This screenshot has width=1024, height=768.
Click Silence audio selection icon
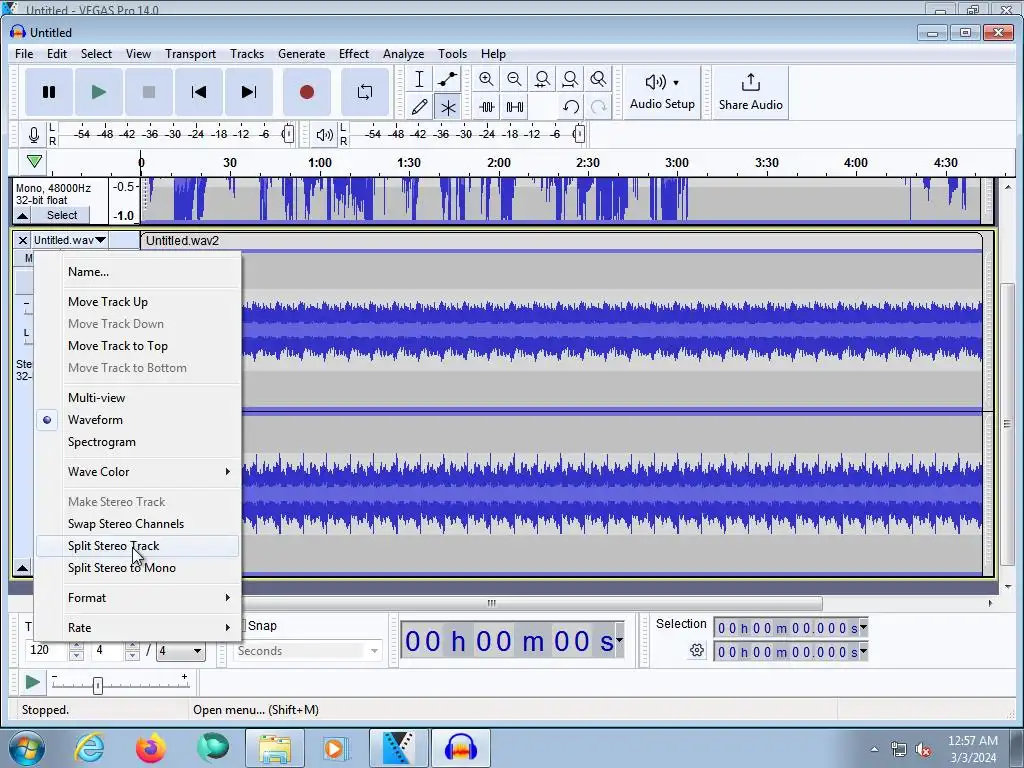click(x=515, y=107)
